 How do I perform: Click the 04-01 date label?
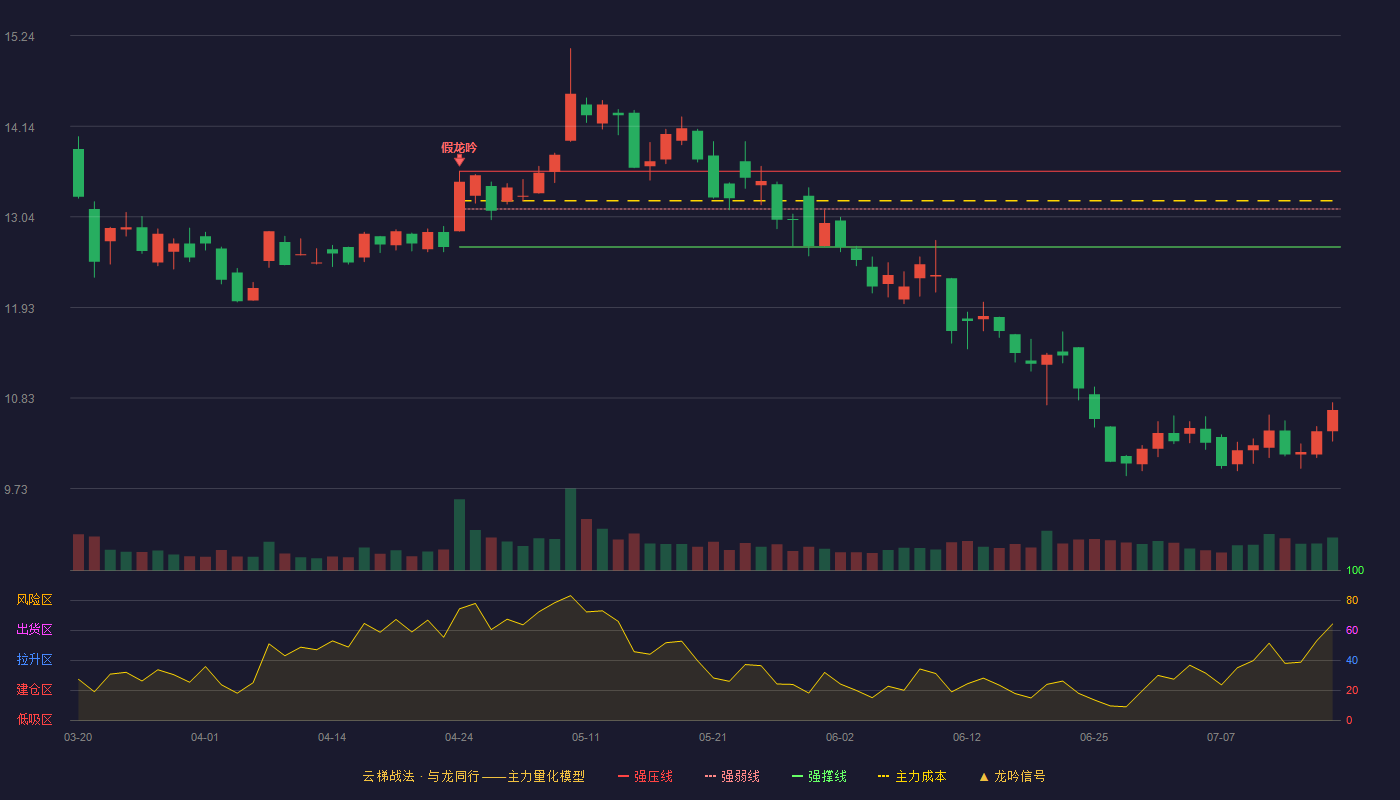pyautogui.click(x=205, y=737)
